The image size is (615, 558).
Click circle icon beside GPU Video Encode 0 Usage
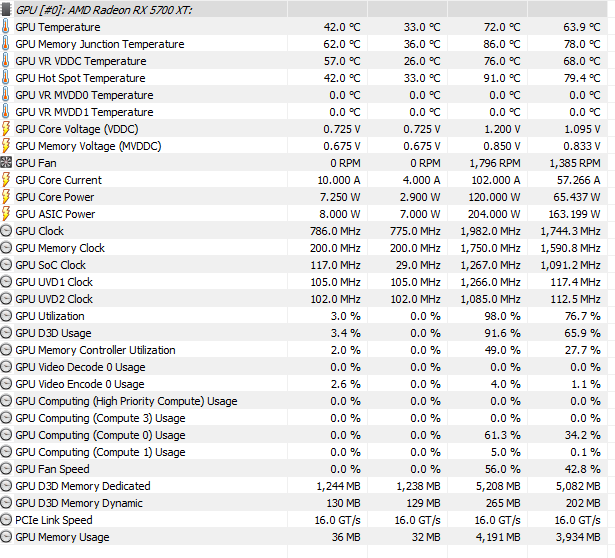(6, 384)
